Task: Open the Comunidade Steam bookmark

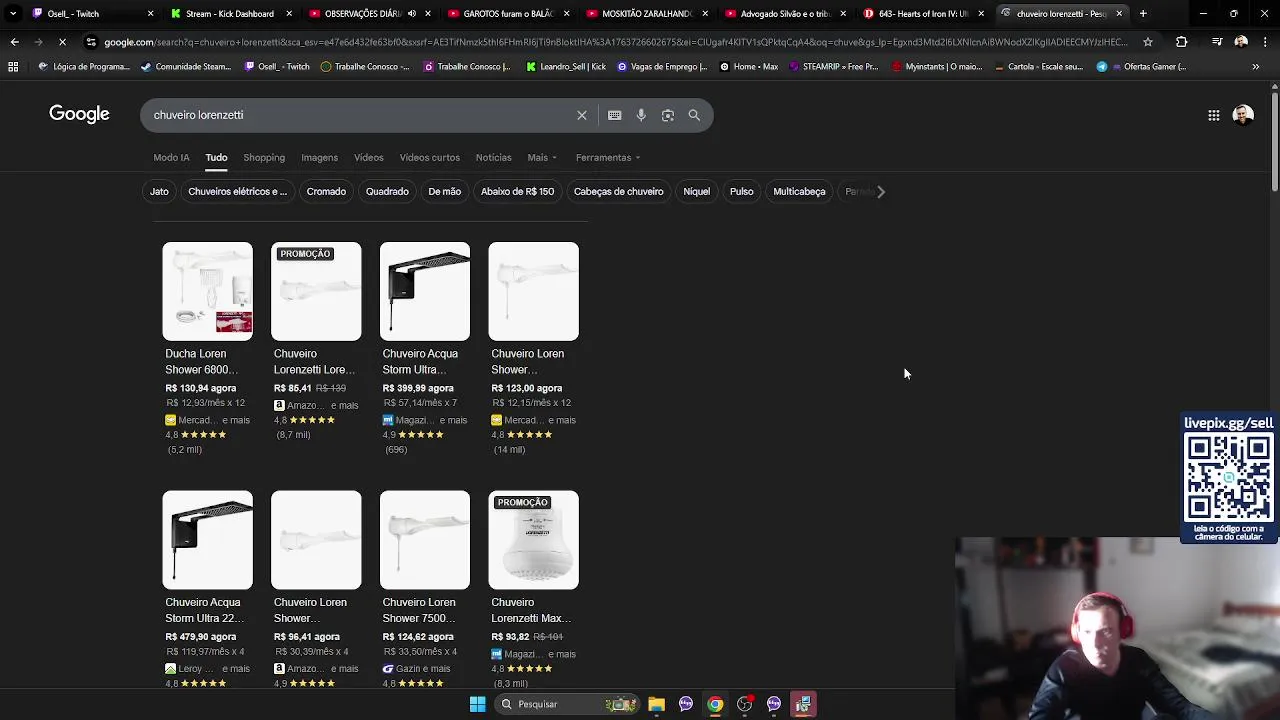Action: pos(186,67)
